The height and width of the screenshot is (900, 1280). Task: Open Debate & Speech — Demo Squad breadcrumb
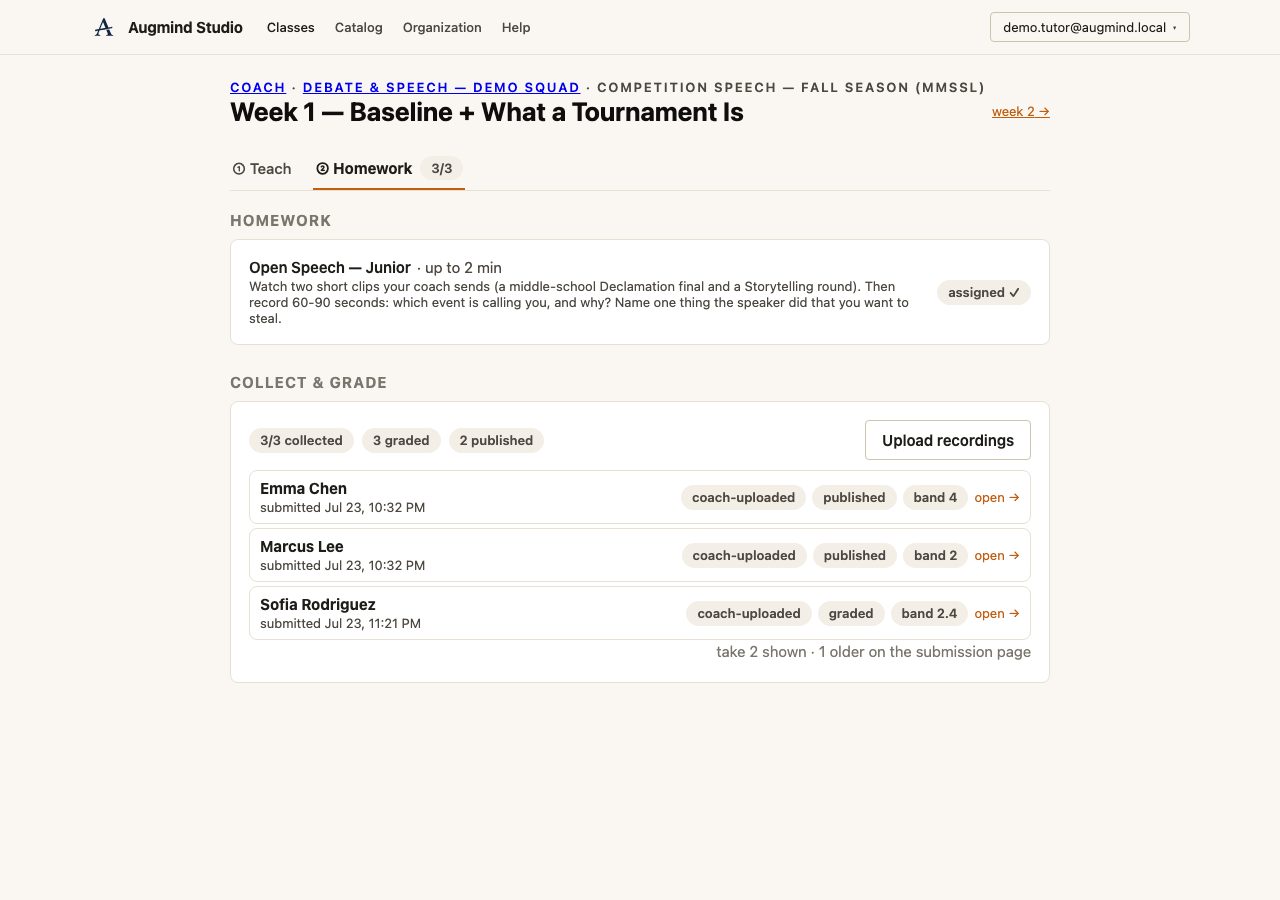[442, 88]
